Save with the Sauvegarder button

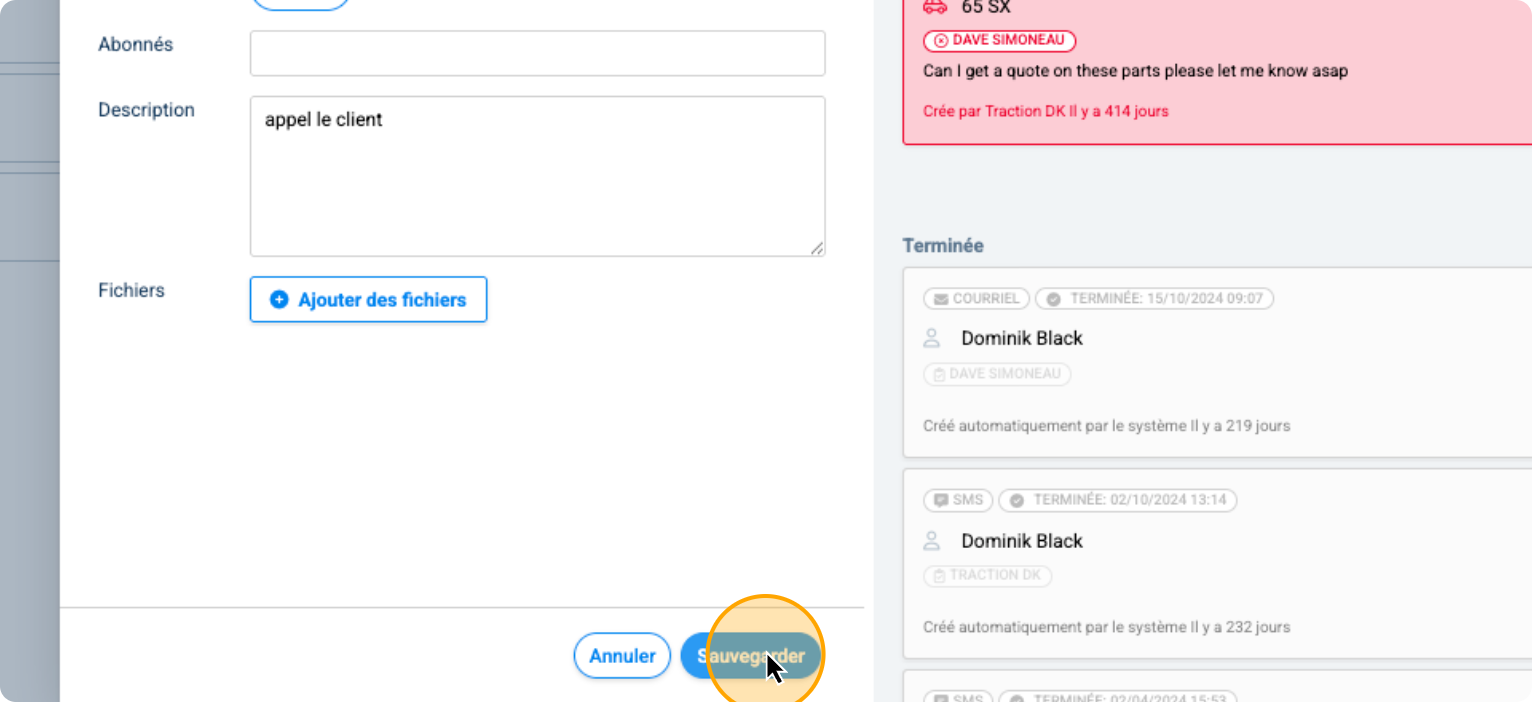tap(751, 656)
